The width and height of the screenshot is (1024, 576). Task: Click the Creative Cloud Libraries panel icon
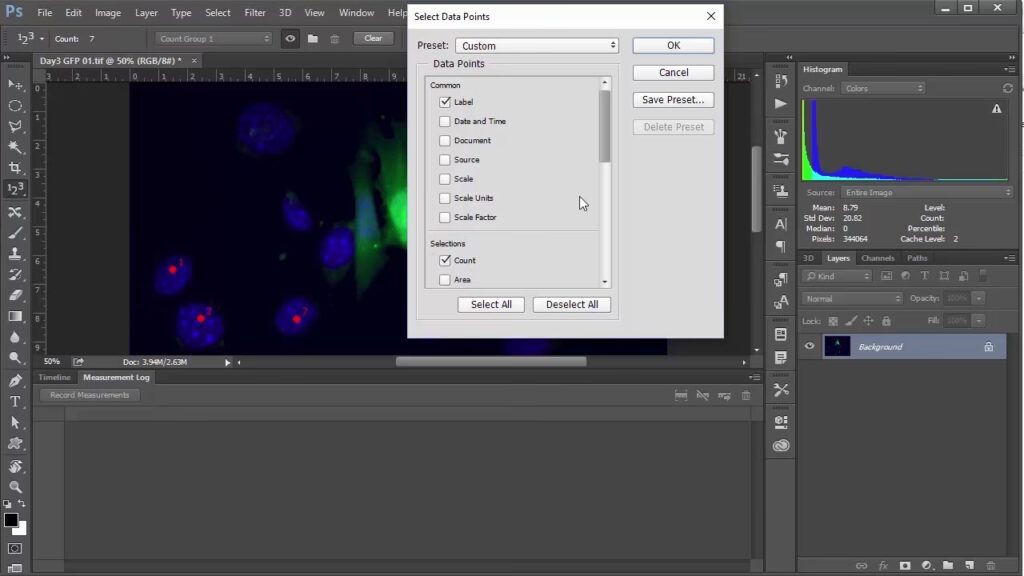click(x=781, y=446)
